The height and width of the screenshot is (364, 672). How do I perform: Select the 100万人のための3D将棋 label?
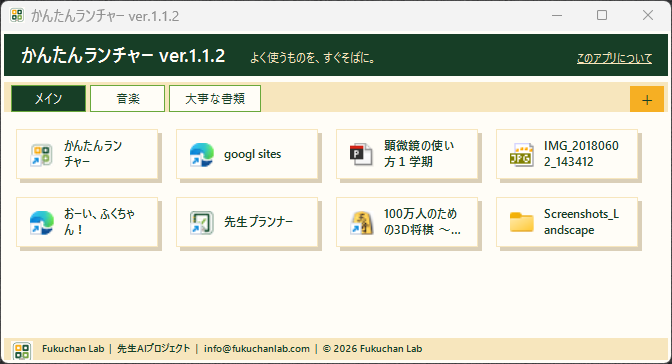(422, 222)
